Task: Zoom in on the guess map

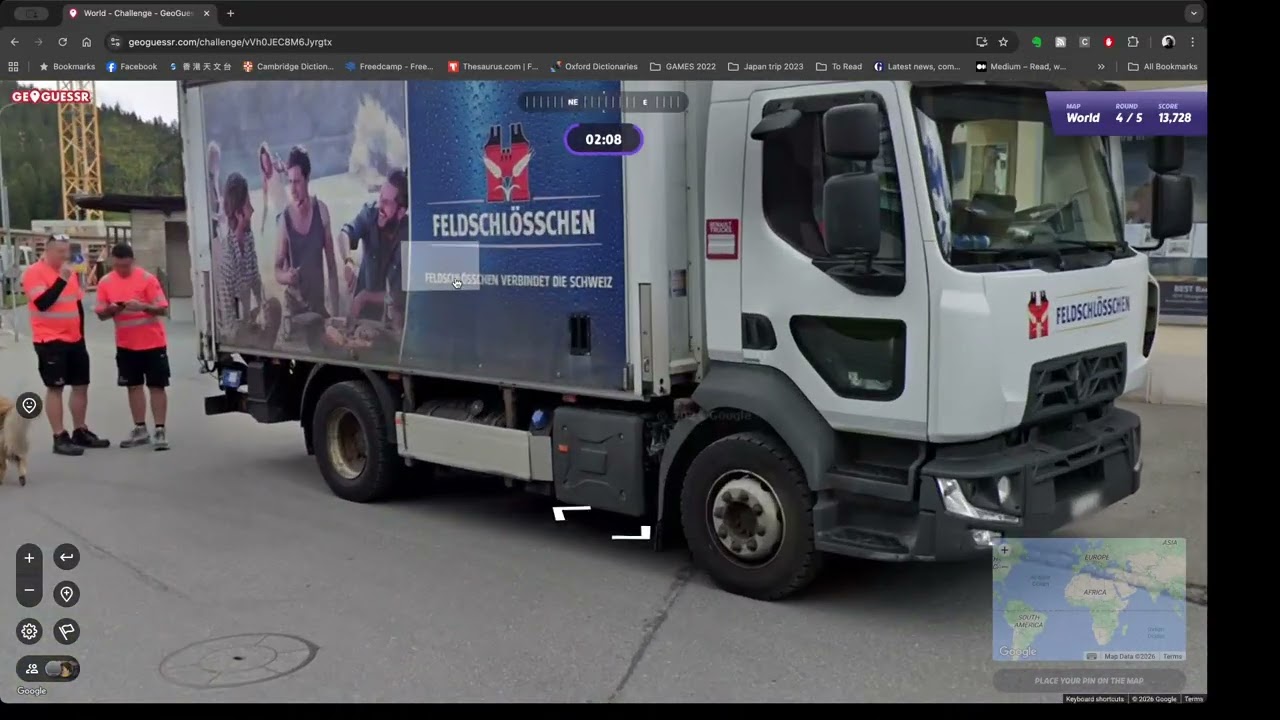Action: (x=1004, y=550)
